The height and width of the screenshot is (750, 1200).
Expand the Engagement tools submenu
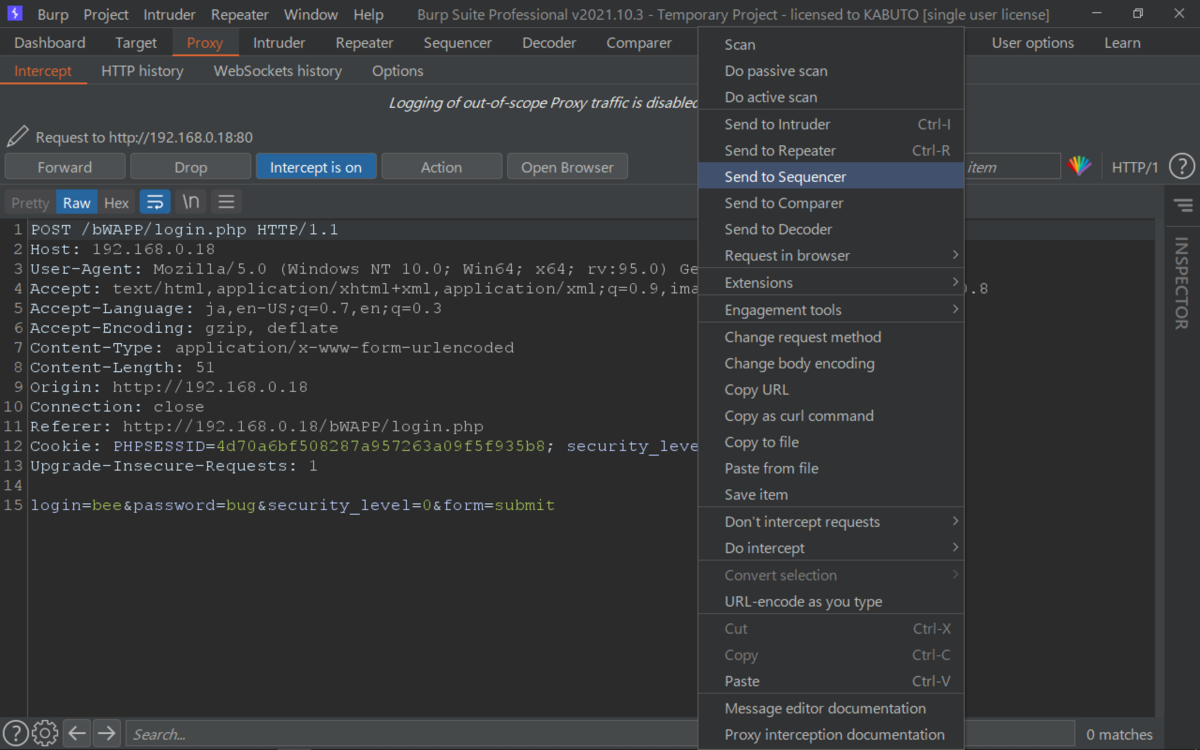831,309
